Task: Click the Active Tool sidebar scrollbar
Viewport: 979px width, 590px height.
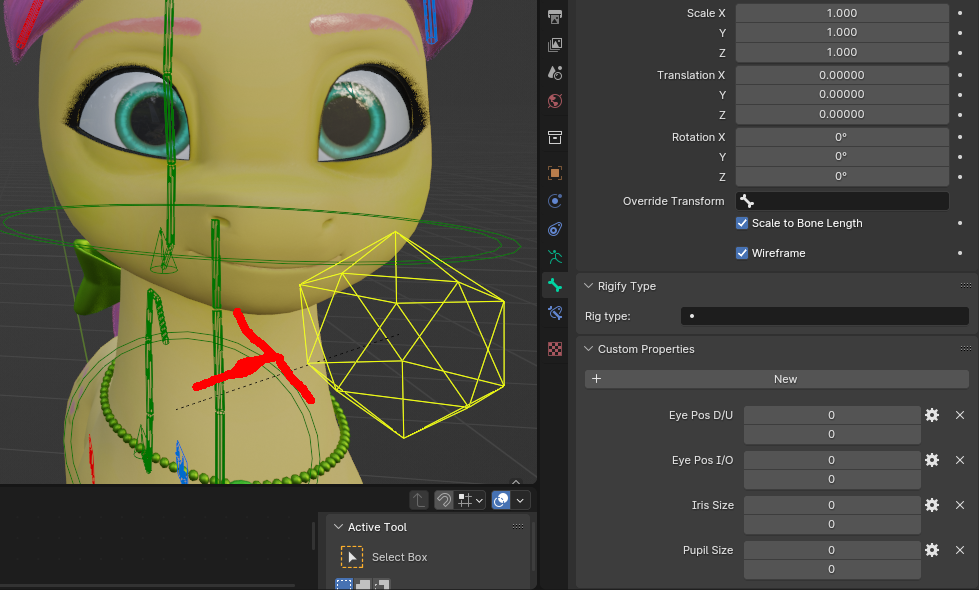Action: 533,546
